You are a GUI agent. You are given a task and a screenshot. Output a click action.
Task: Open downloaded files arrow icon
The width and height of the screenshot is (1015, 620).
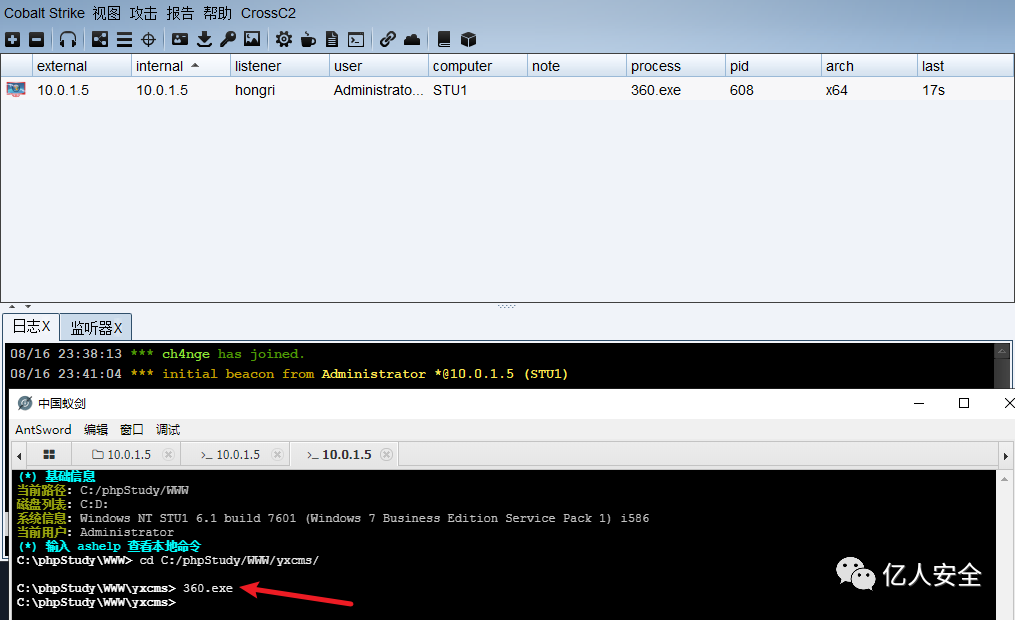pyautogui.click(x=204, y=39)
